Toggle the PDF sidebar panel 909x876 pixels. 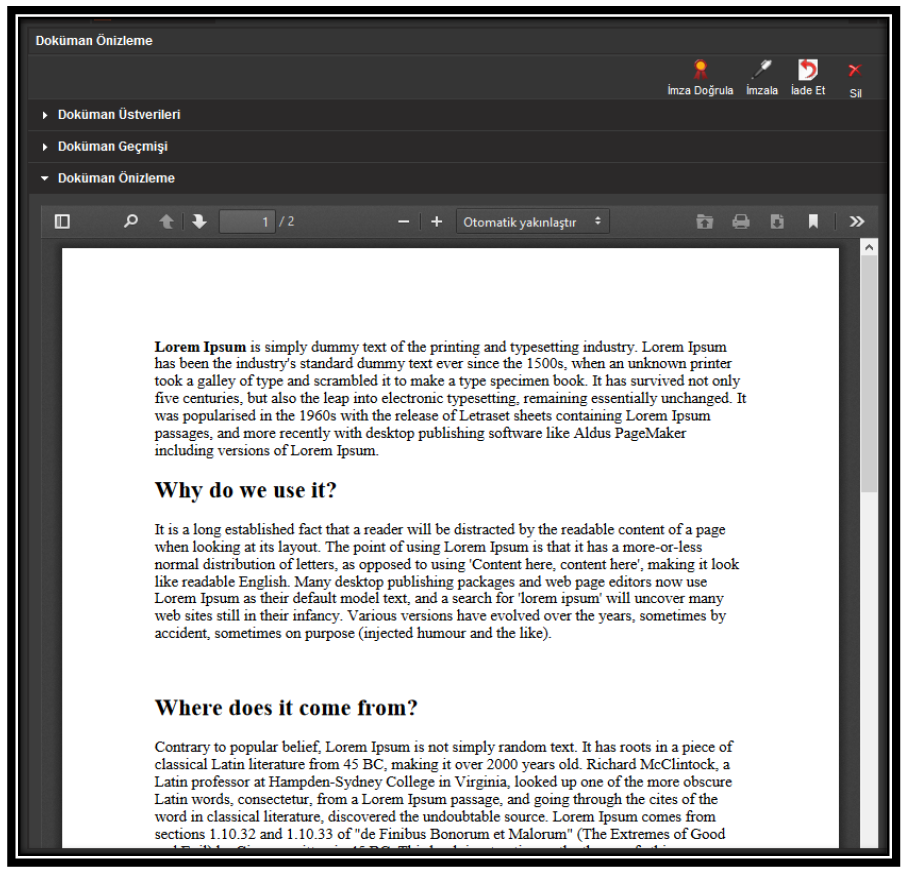click(x=62, y=222)
